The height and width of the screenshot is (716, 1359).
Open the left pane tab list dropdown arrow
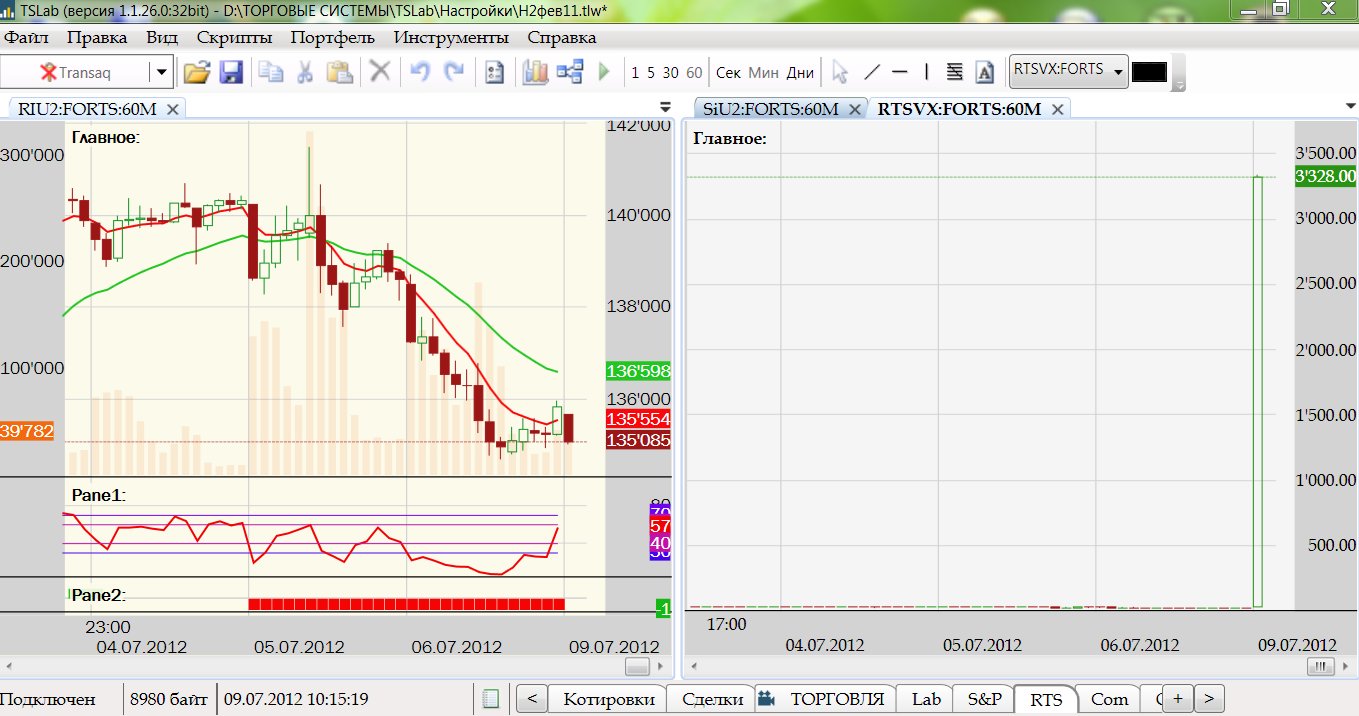[666, 107]
